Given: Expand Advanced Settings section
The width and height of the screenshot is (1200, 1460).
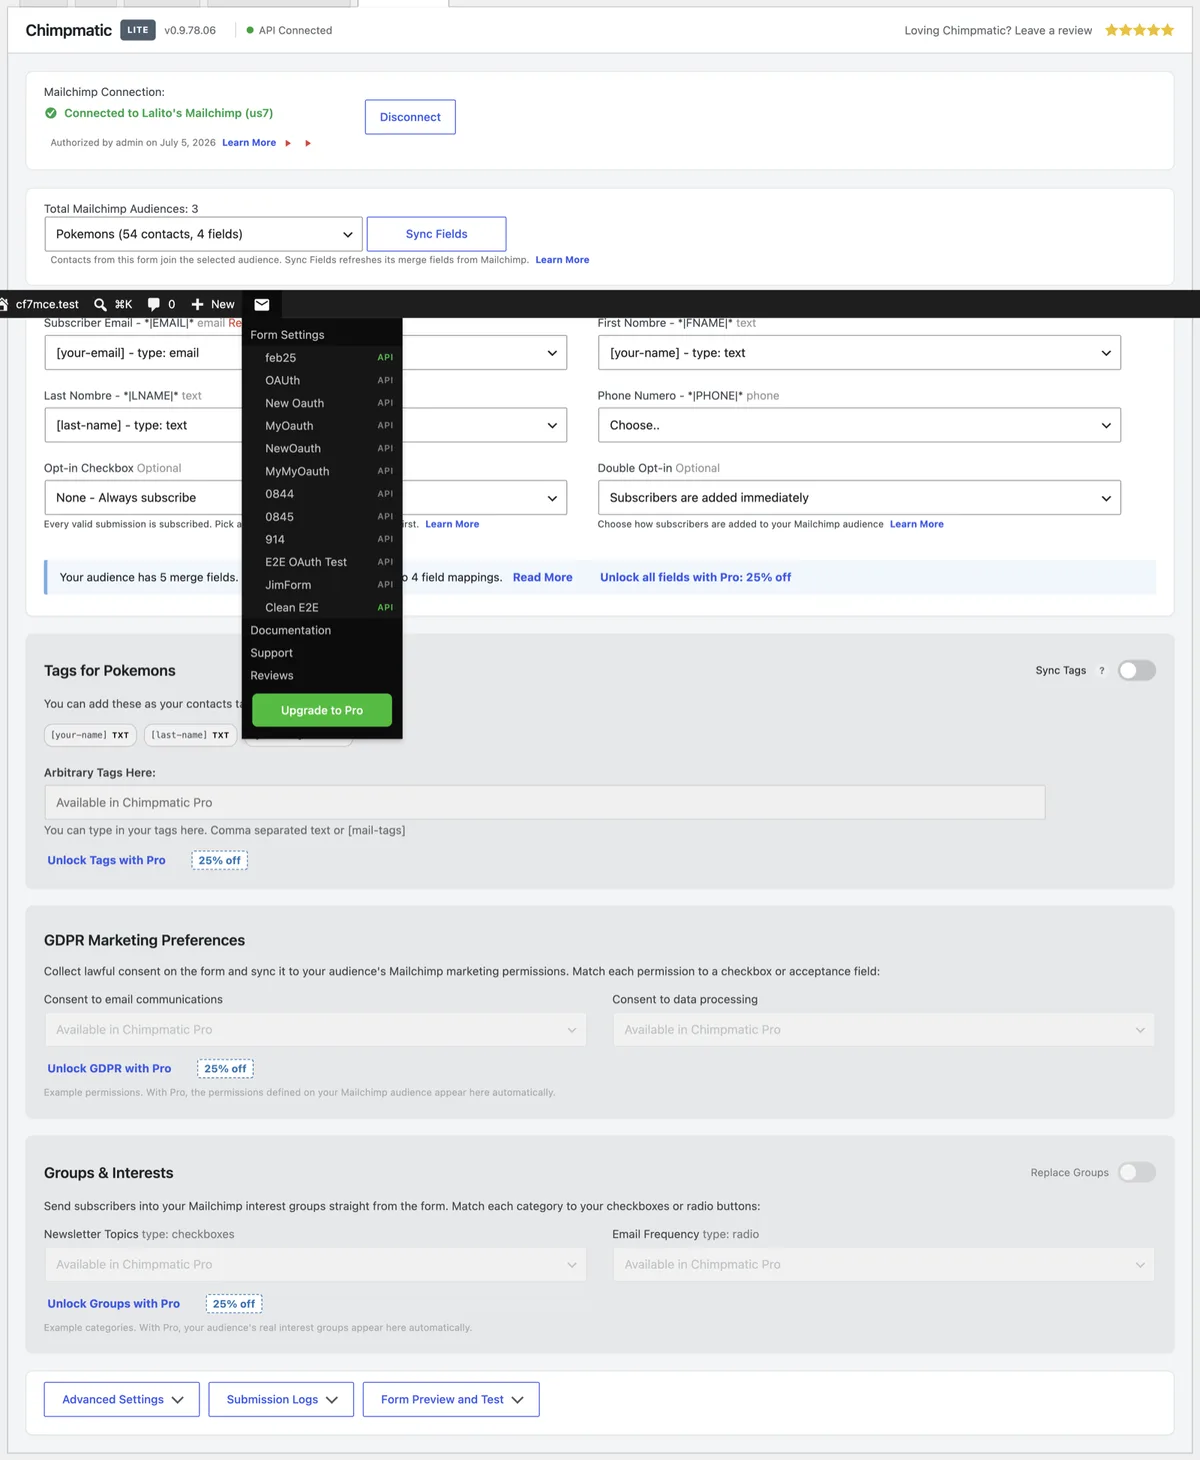Looking at the screenshot, I should [122, 1400].
